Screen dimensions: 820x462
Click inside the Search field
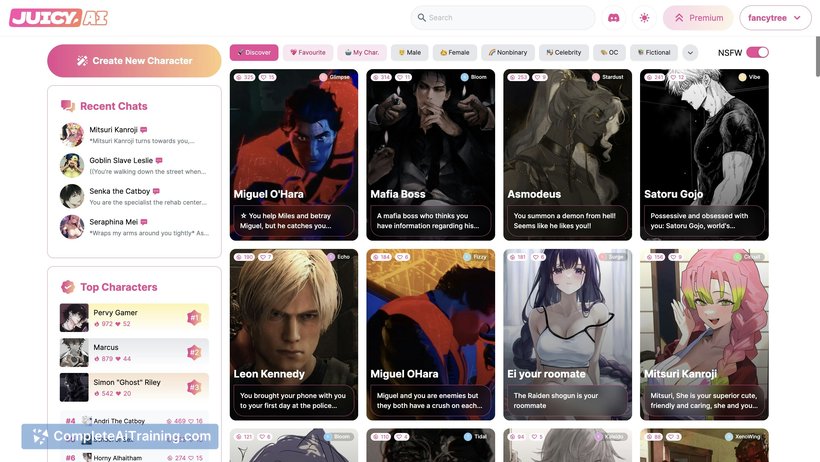503,18
